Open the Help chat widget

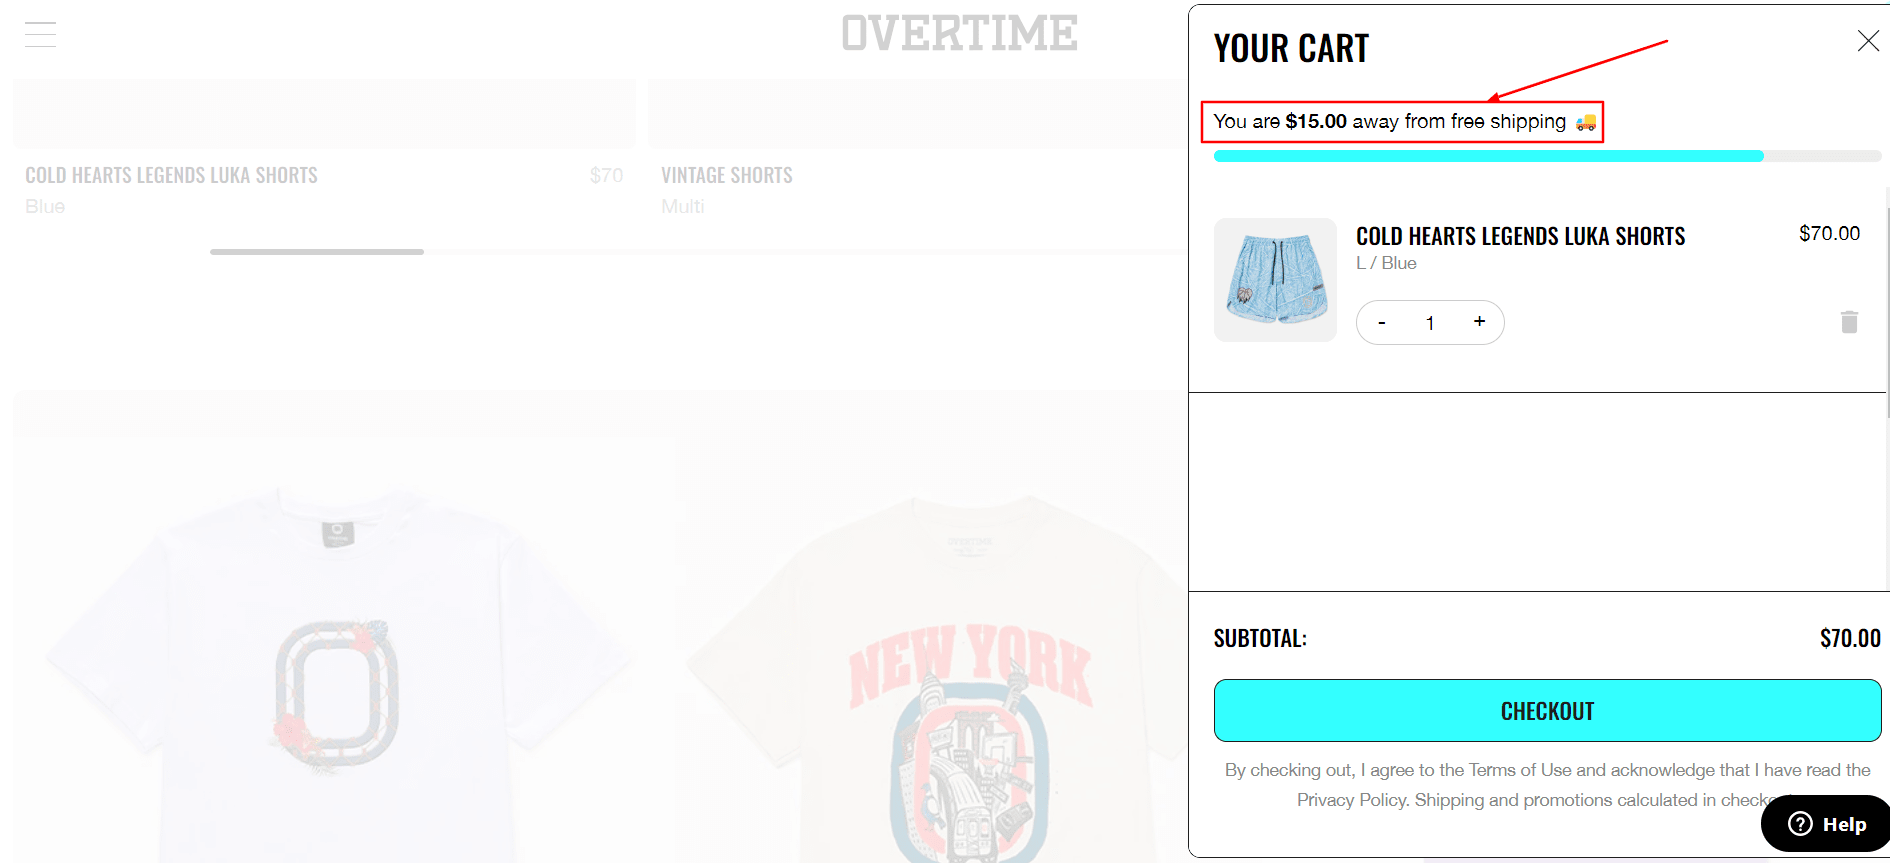1826,824
